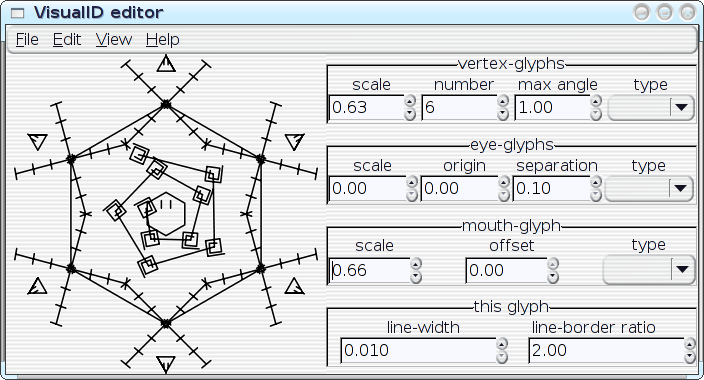Click the lower-right triangle glyph in canvas

click(x=295, y=286)
